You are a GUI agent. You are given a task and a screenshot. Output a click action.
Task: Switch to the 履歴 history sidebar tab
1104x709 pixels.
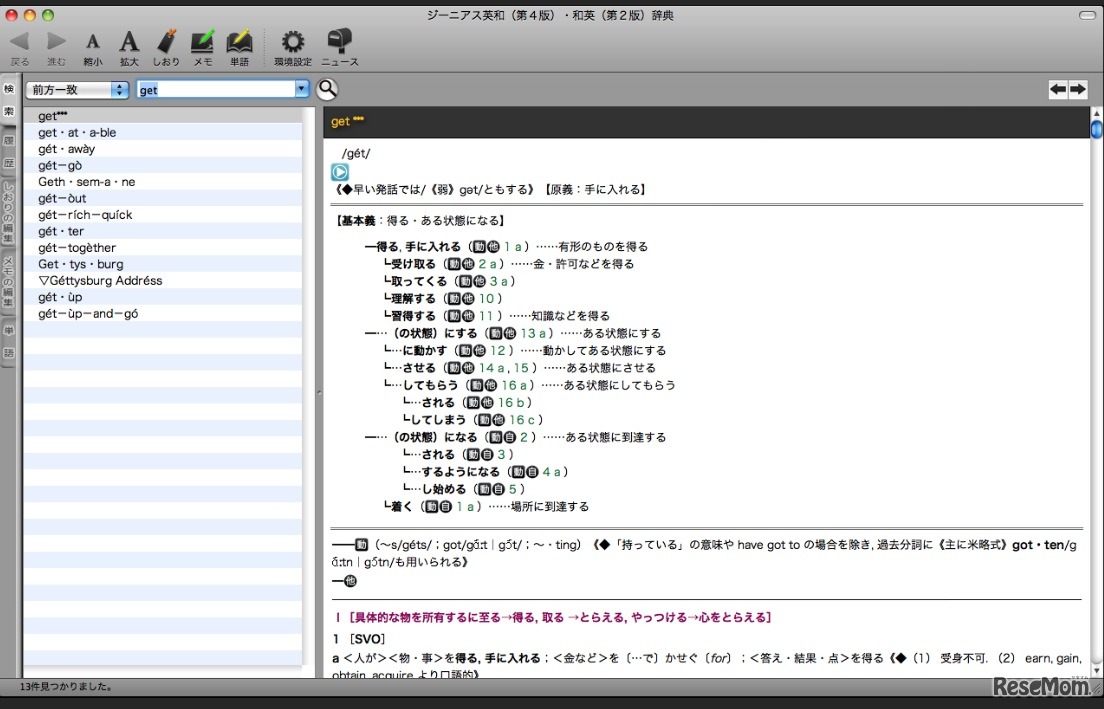point(8,152)
